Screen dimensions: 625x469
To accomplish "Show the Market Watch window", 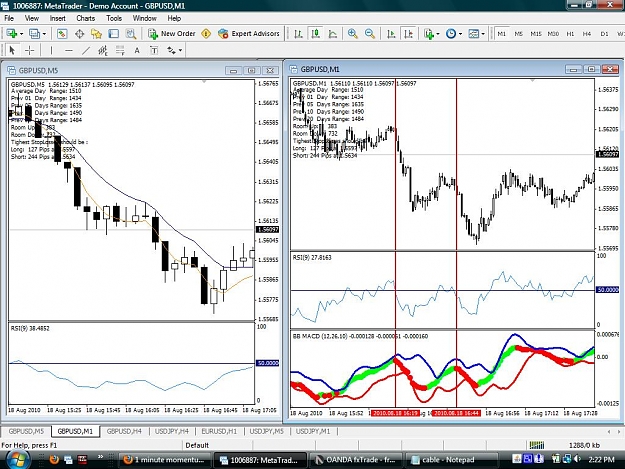I will click(62, 34).
